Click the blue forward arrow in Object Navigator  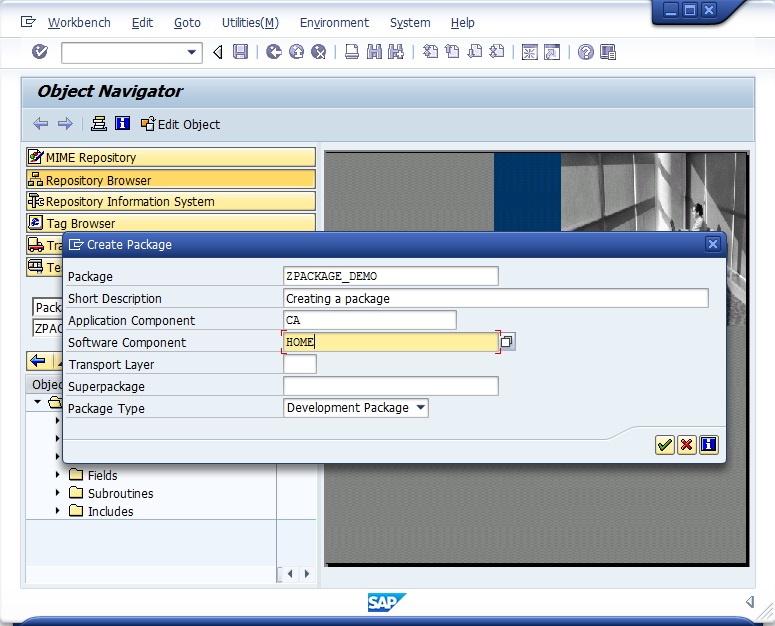(x=65, y=124)
